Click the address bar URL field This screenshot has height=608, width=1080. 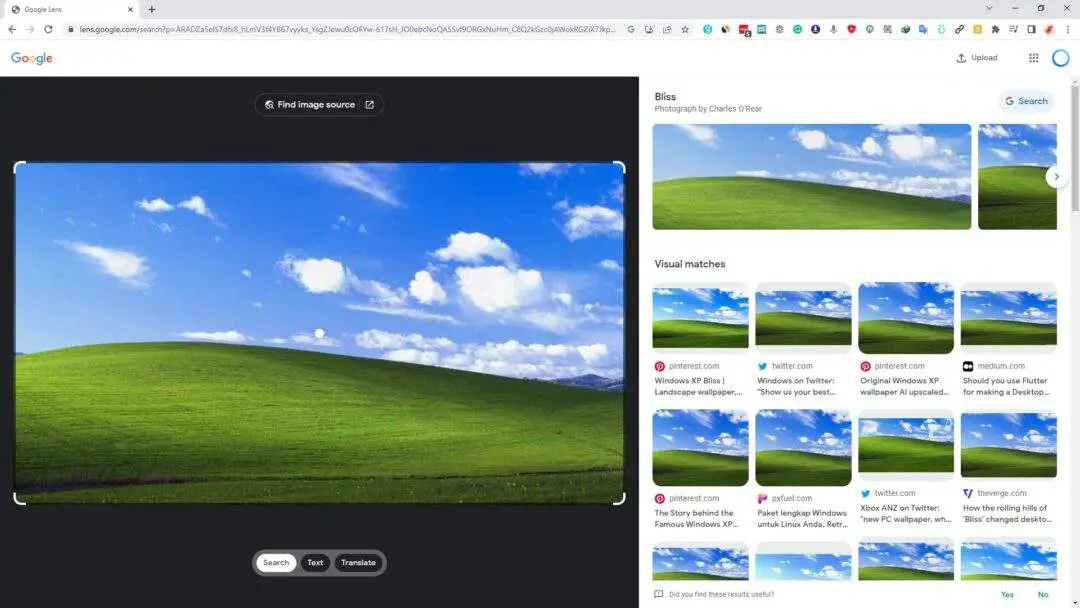coord(347,30)
